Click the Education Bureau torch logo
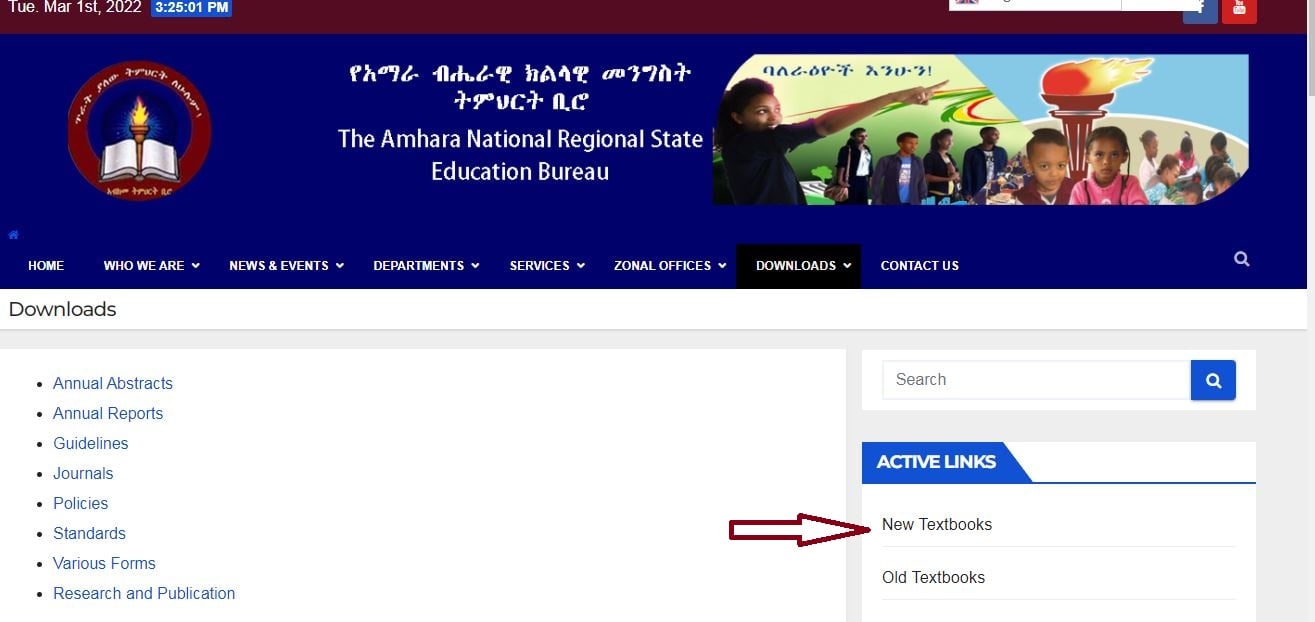The height and width of the screenshot is (622, 1315). coord(139,130)
